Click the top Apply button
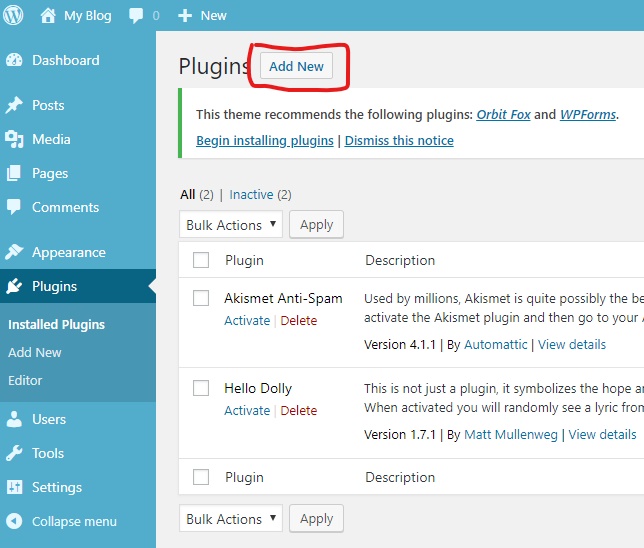Screen dimensions: 644x548 tap(316, 224)
